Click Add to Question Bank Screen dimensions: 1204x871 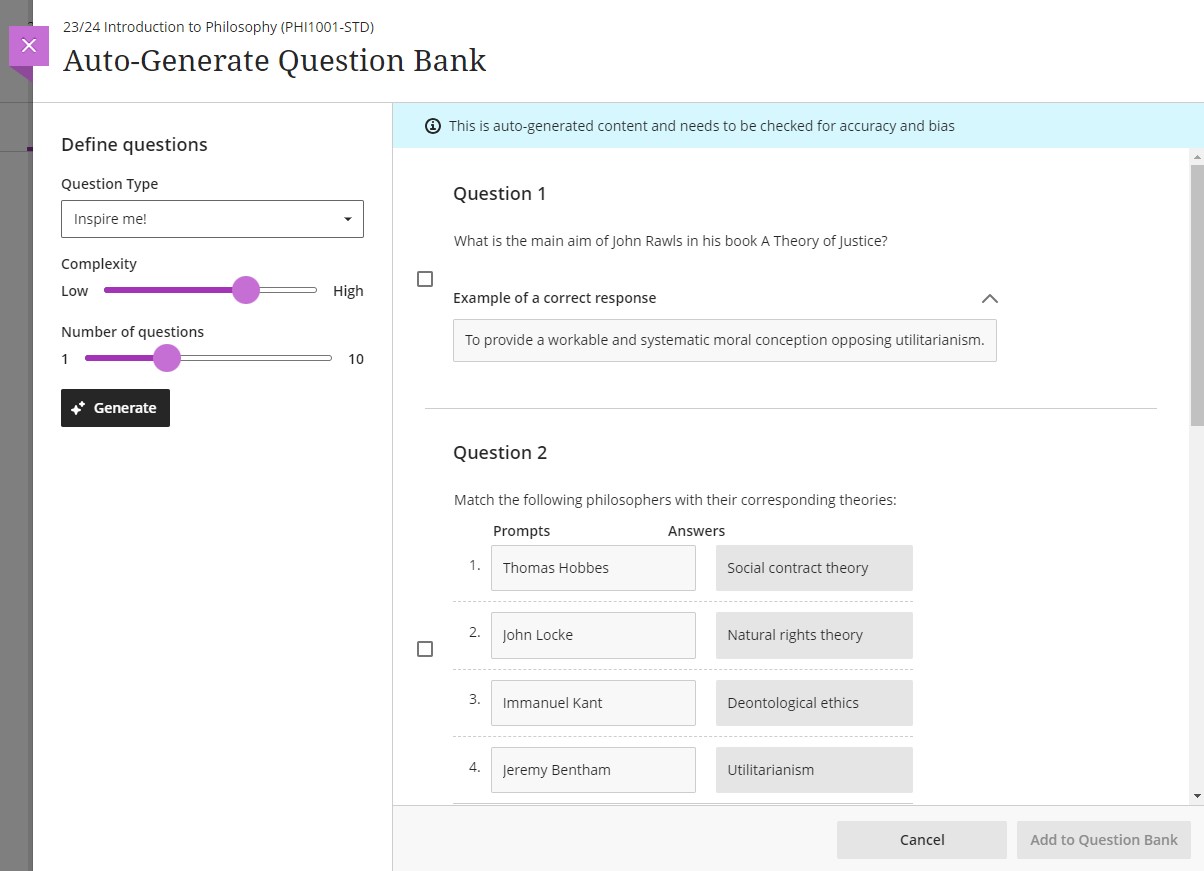pos(1103,840)
